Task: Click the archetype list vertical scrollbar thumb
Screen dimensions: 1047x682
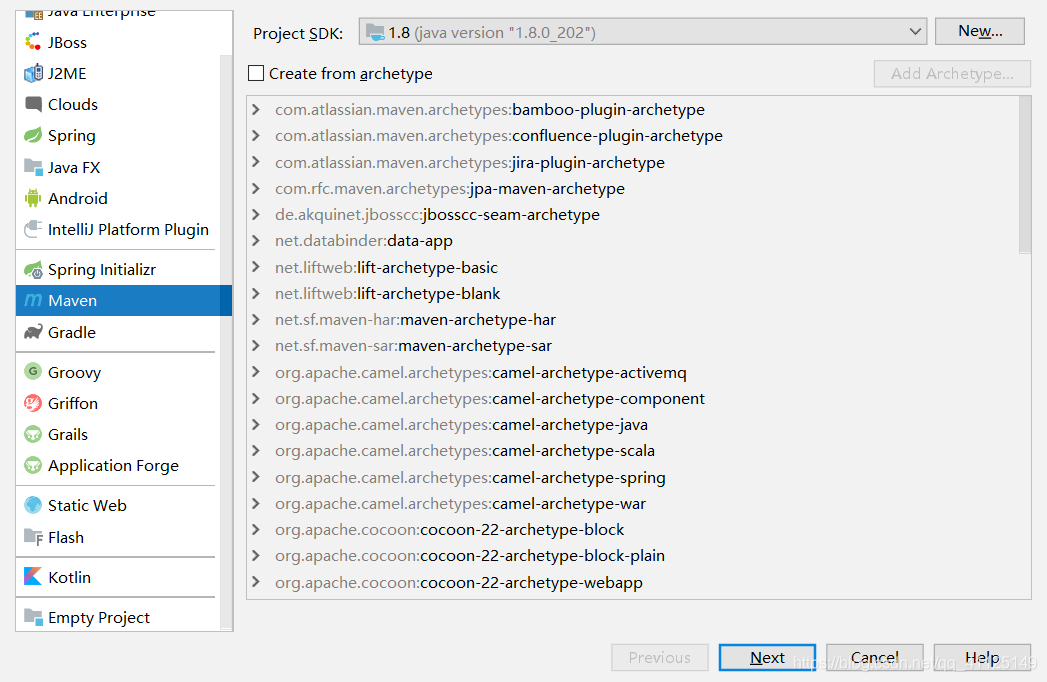Action: click(x=1025, y=175)
